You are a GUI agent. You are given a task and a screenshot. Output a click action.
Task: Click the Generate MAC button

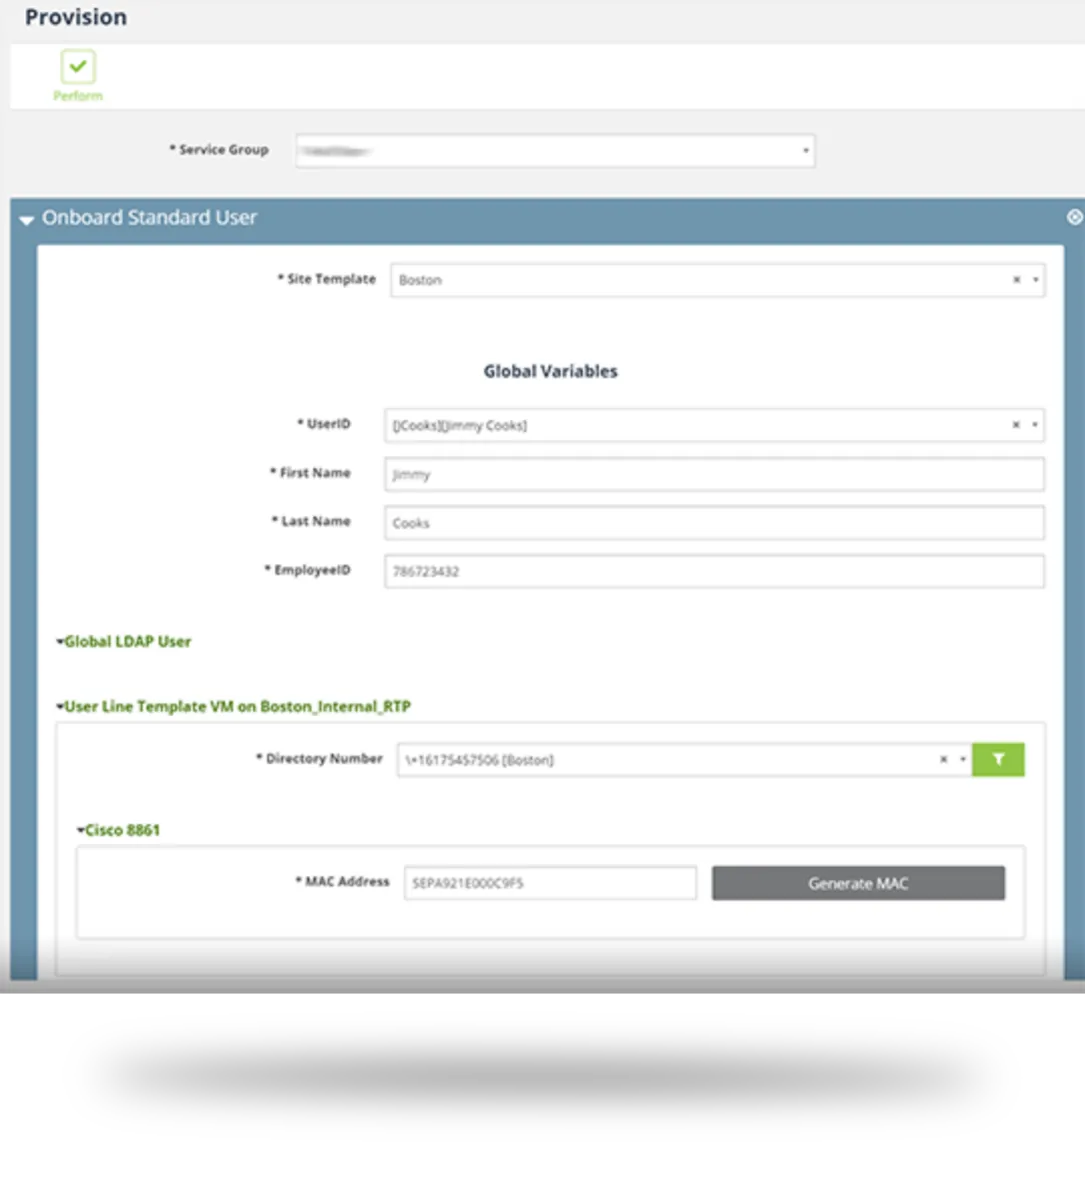tap(858, 883)
